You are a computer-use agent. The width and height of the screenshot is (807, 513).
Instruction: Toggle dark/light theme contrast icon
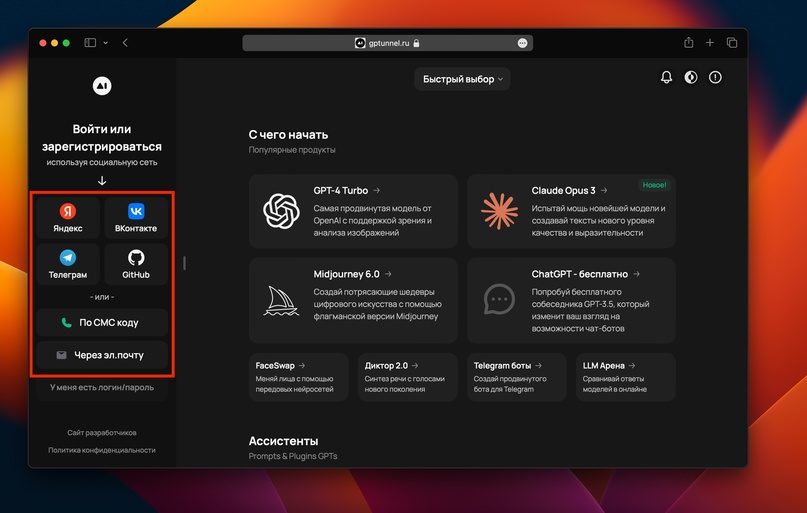click(x=691, y=78)
